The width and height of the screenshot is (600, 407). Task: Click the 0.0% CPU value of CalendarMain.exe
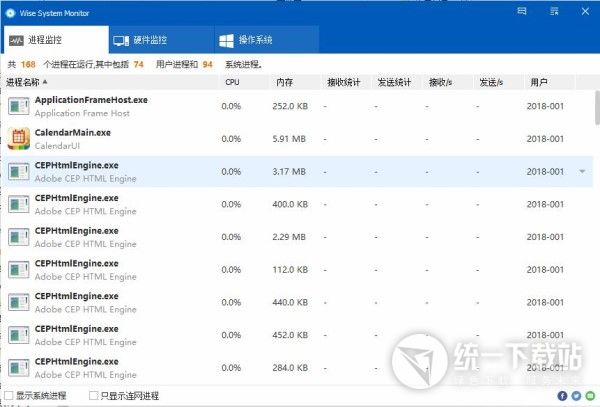pyautogui.click(x=231, y=139)
